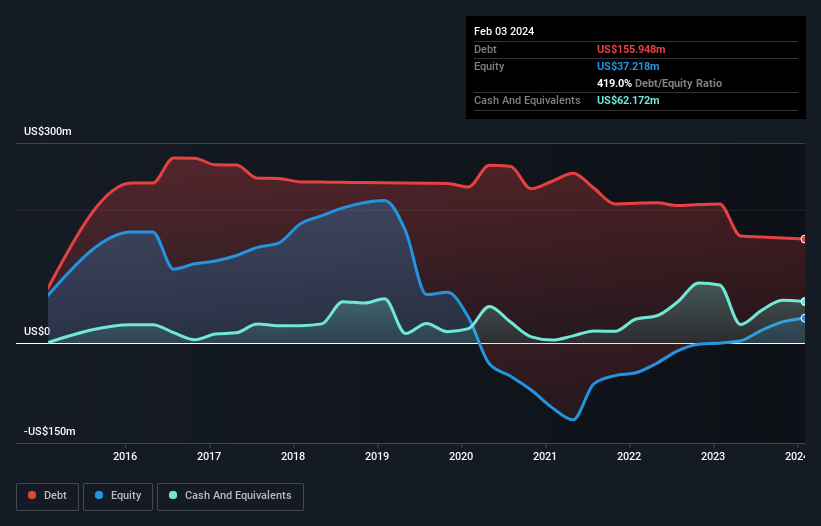Click the 2017 x-axis label
Image resolution: width=821 pixels, height=526 pixels.
(209, 456)
